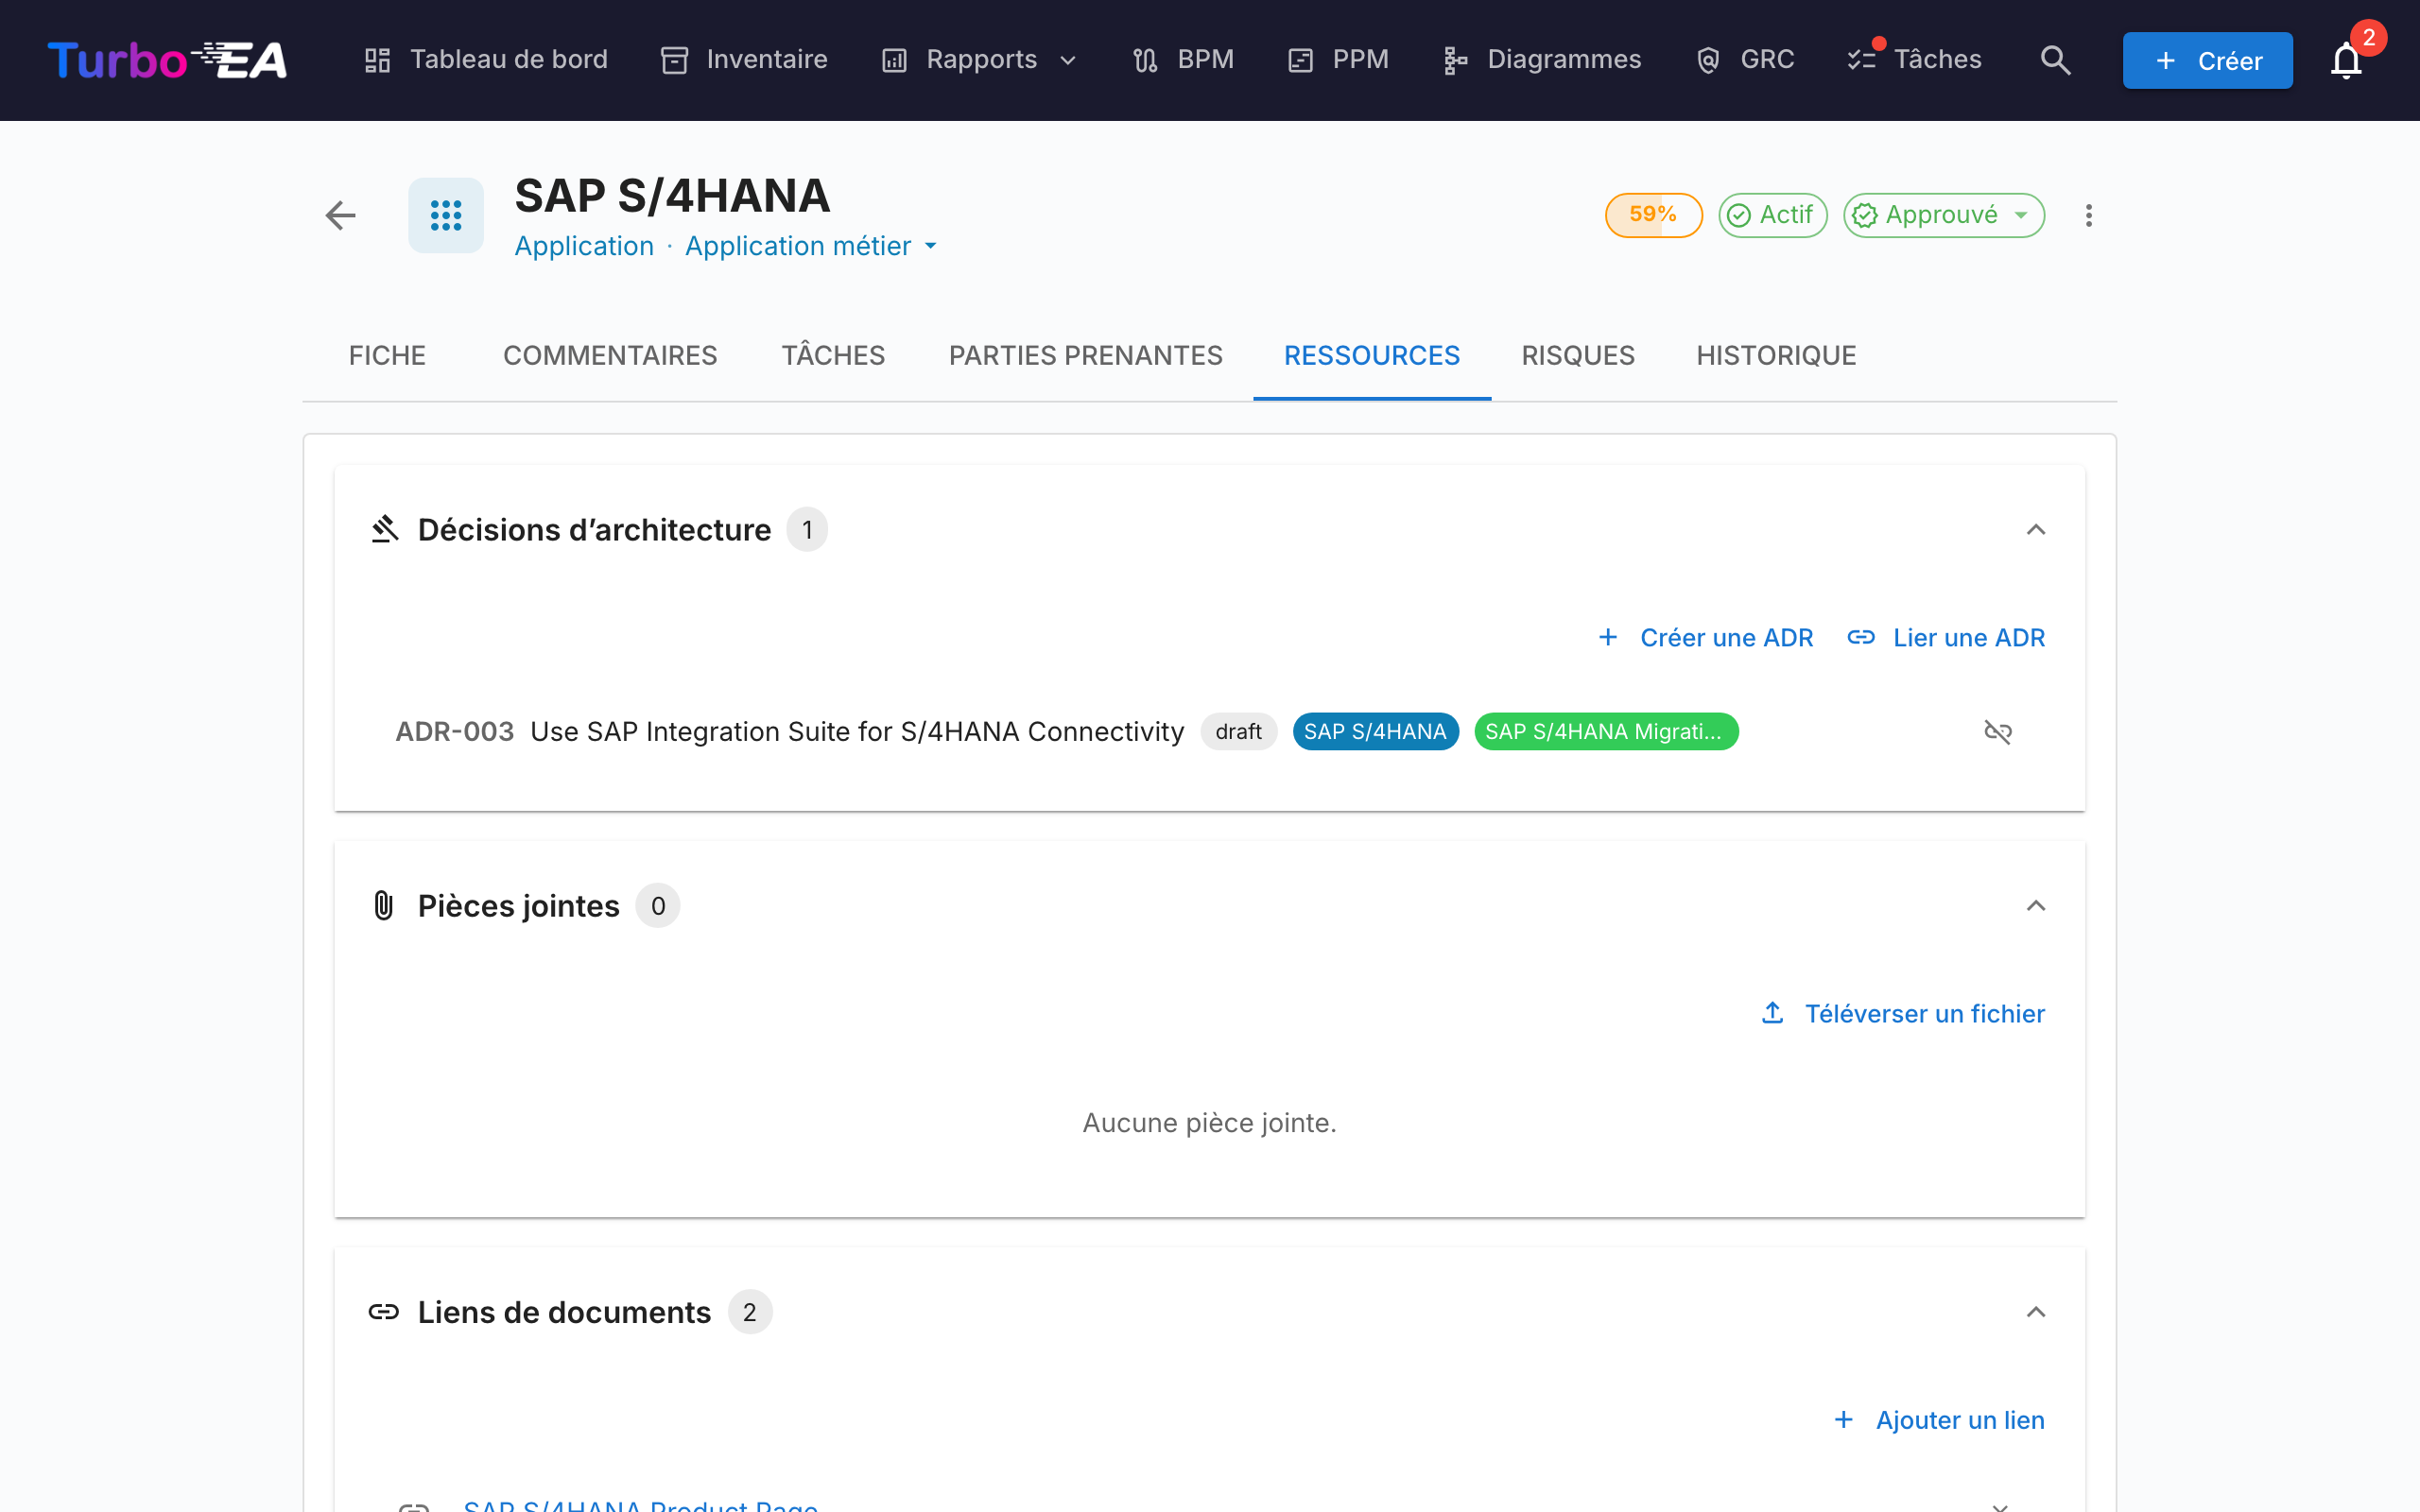
Task: Switch to the FICHE tab
Action: pyautogui.click(x=387, y=355)
